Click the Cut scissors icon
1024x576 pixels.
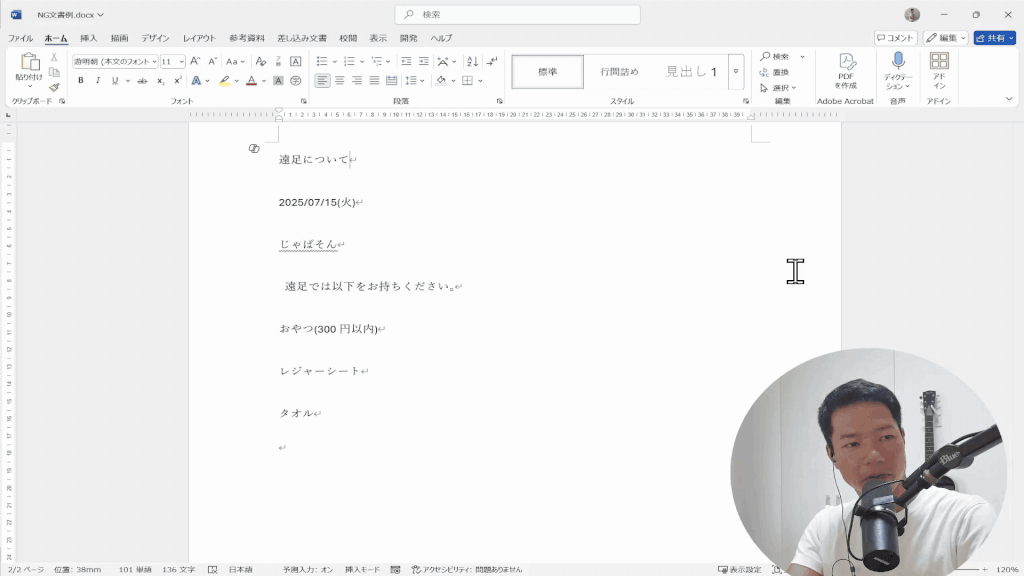(54, 58)
